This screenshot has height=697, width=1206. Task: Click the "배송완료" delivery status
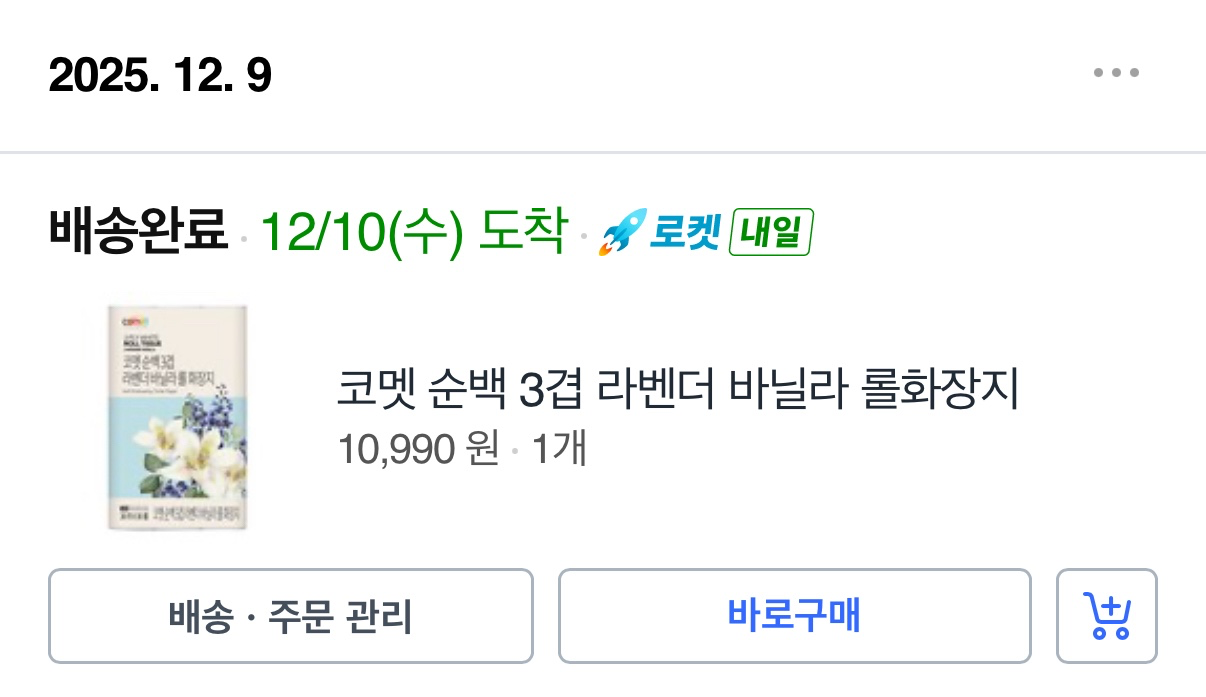tap(138, 231)
